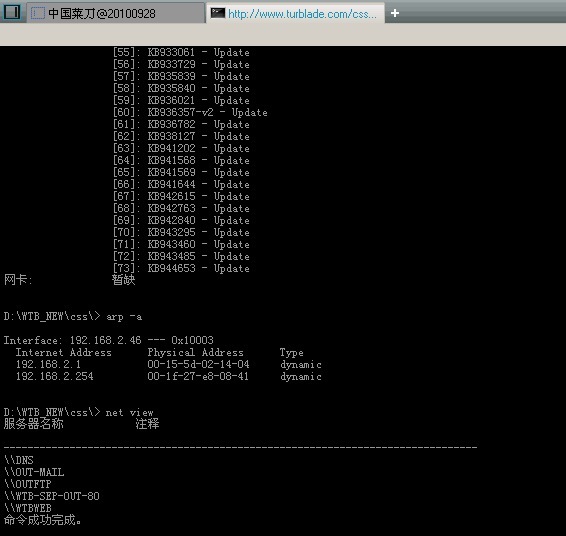This screenshot has width=566, height=536.
Task: Click the Interface 192.168.2.46 line
Action: click(109, 340)
